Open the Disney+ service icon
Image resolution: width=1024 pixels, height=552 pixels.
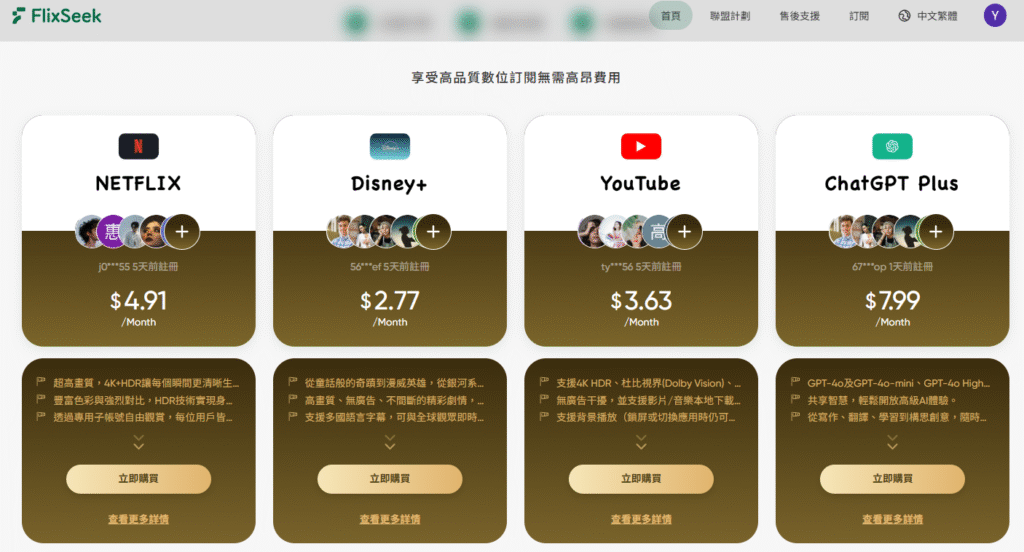point(390,146)
